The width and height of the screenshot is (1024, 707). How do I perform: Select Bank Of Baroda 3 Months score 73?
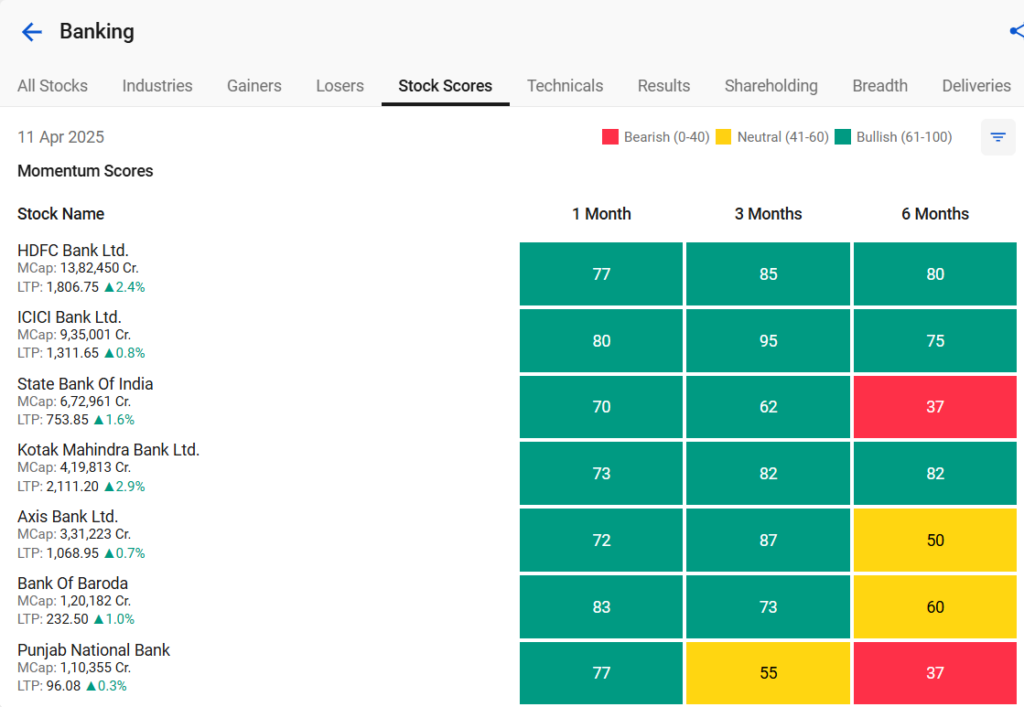[768, 606]
